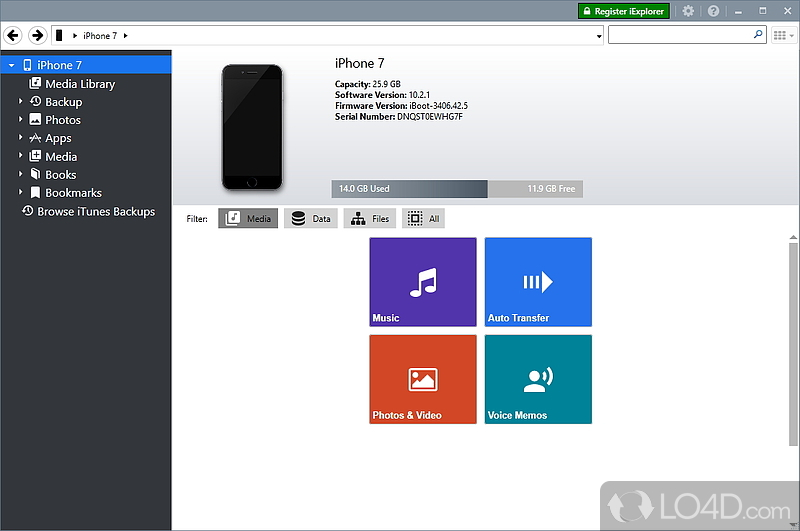The height and width of the screenshot is (531, 800).
Task: Toggle the Files filter
Action: coord(370,218)
